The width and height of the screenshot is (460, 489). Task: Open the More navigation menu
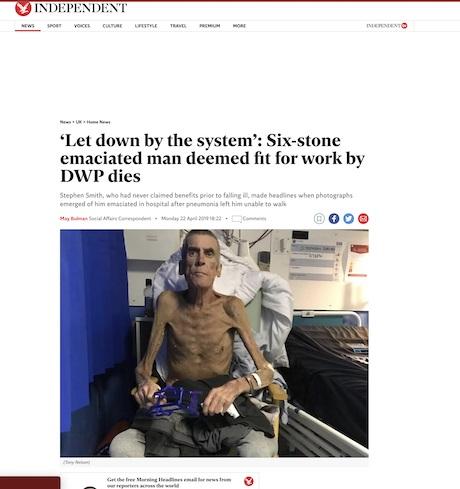point(239,26)
